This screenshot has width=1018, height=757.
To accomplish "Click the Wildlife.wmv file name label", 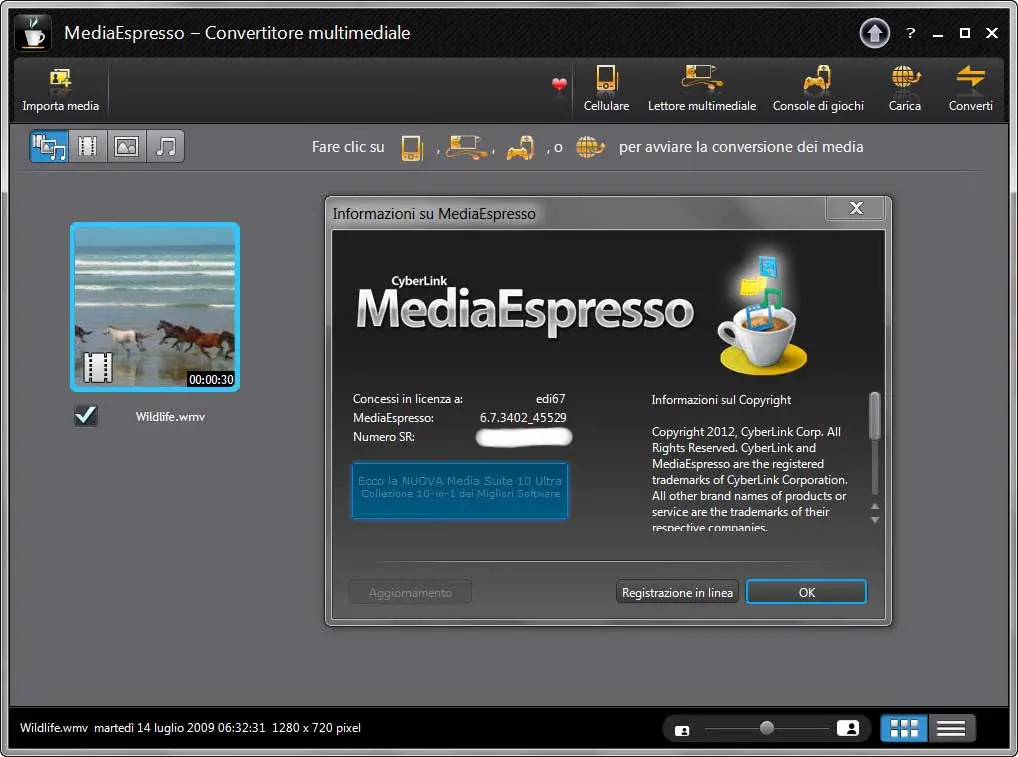I will pos(170,417).
